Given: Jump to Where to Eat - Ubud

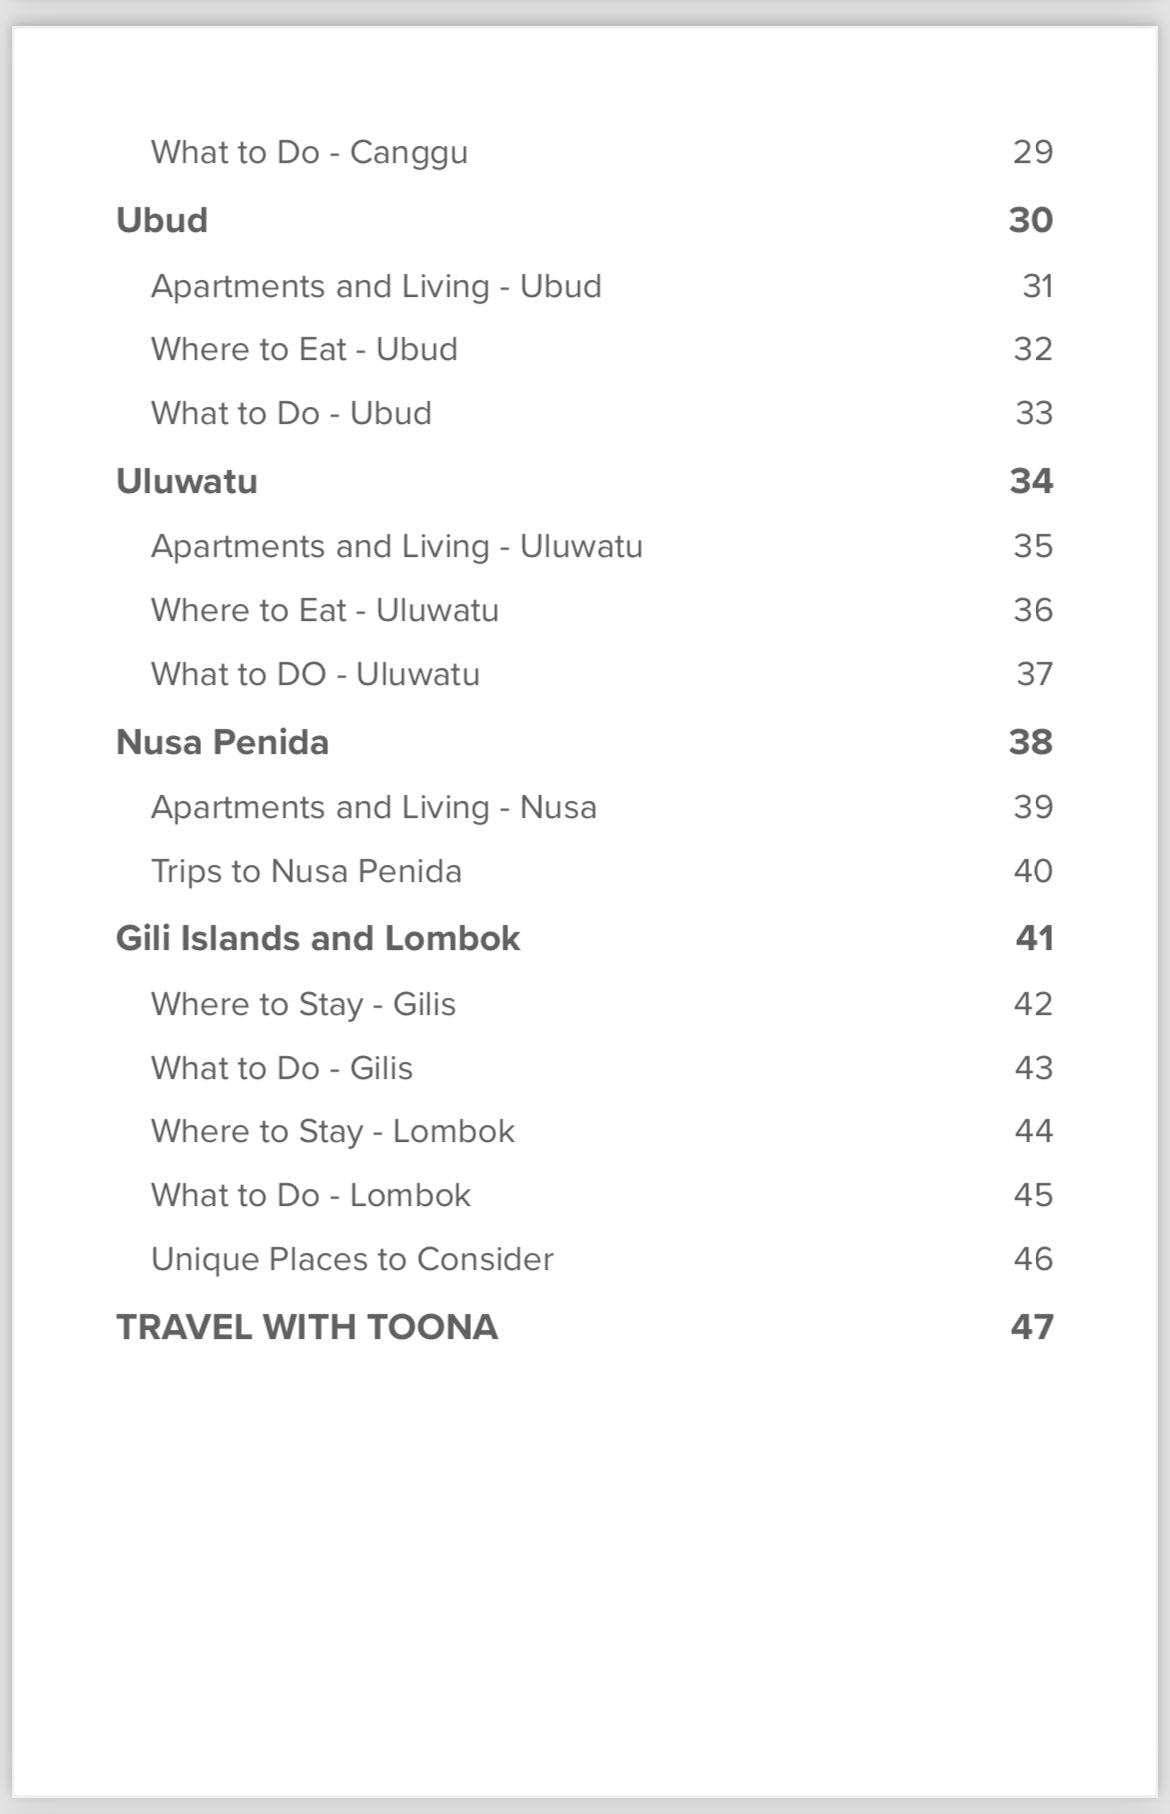Looking at the screenshot, I should click(304, 349).
